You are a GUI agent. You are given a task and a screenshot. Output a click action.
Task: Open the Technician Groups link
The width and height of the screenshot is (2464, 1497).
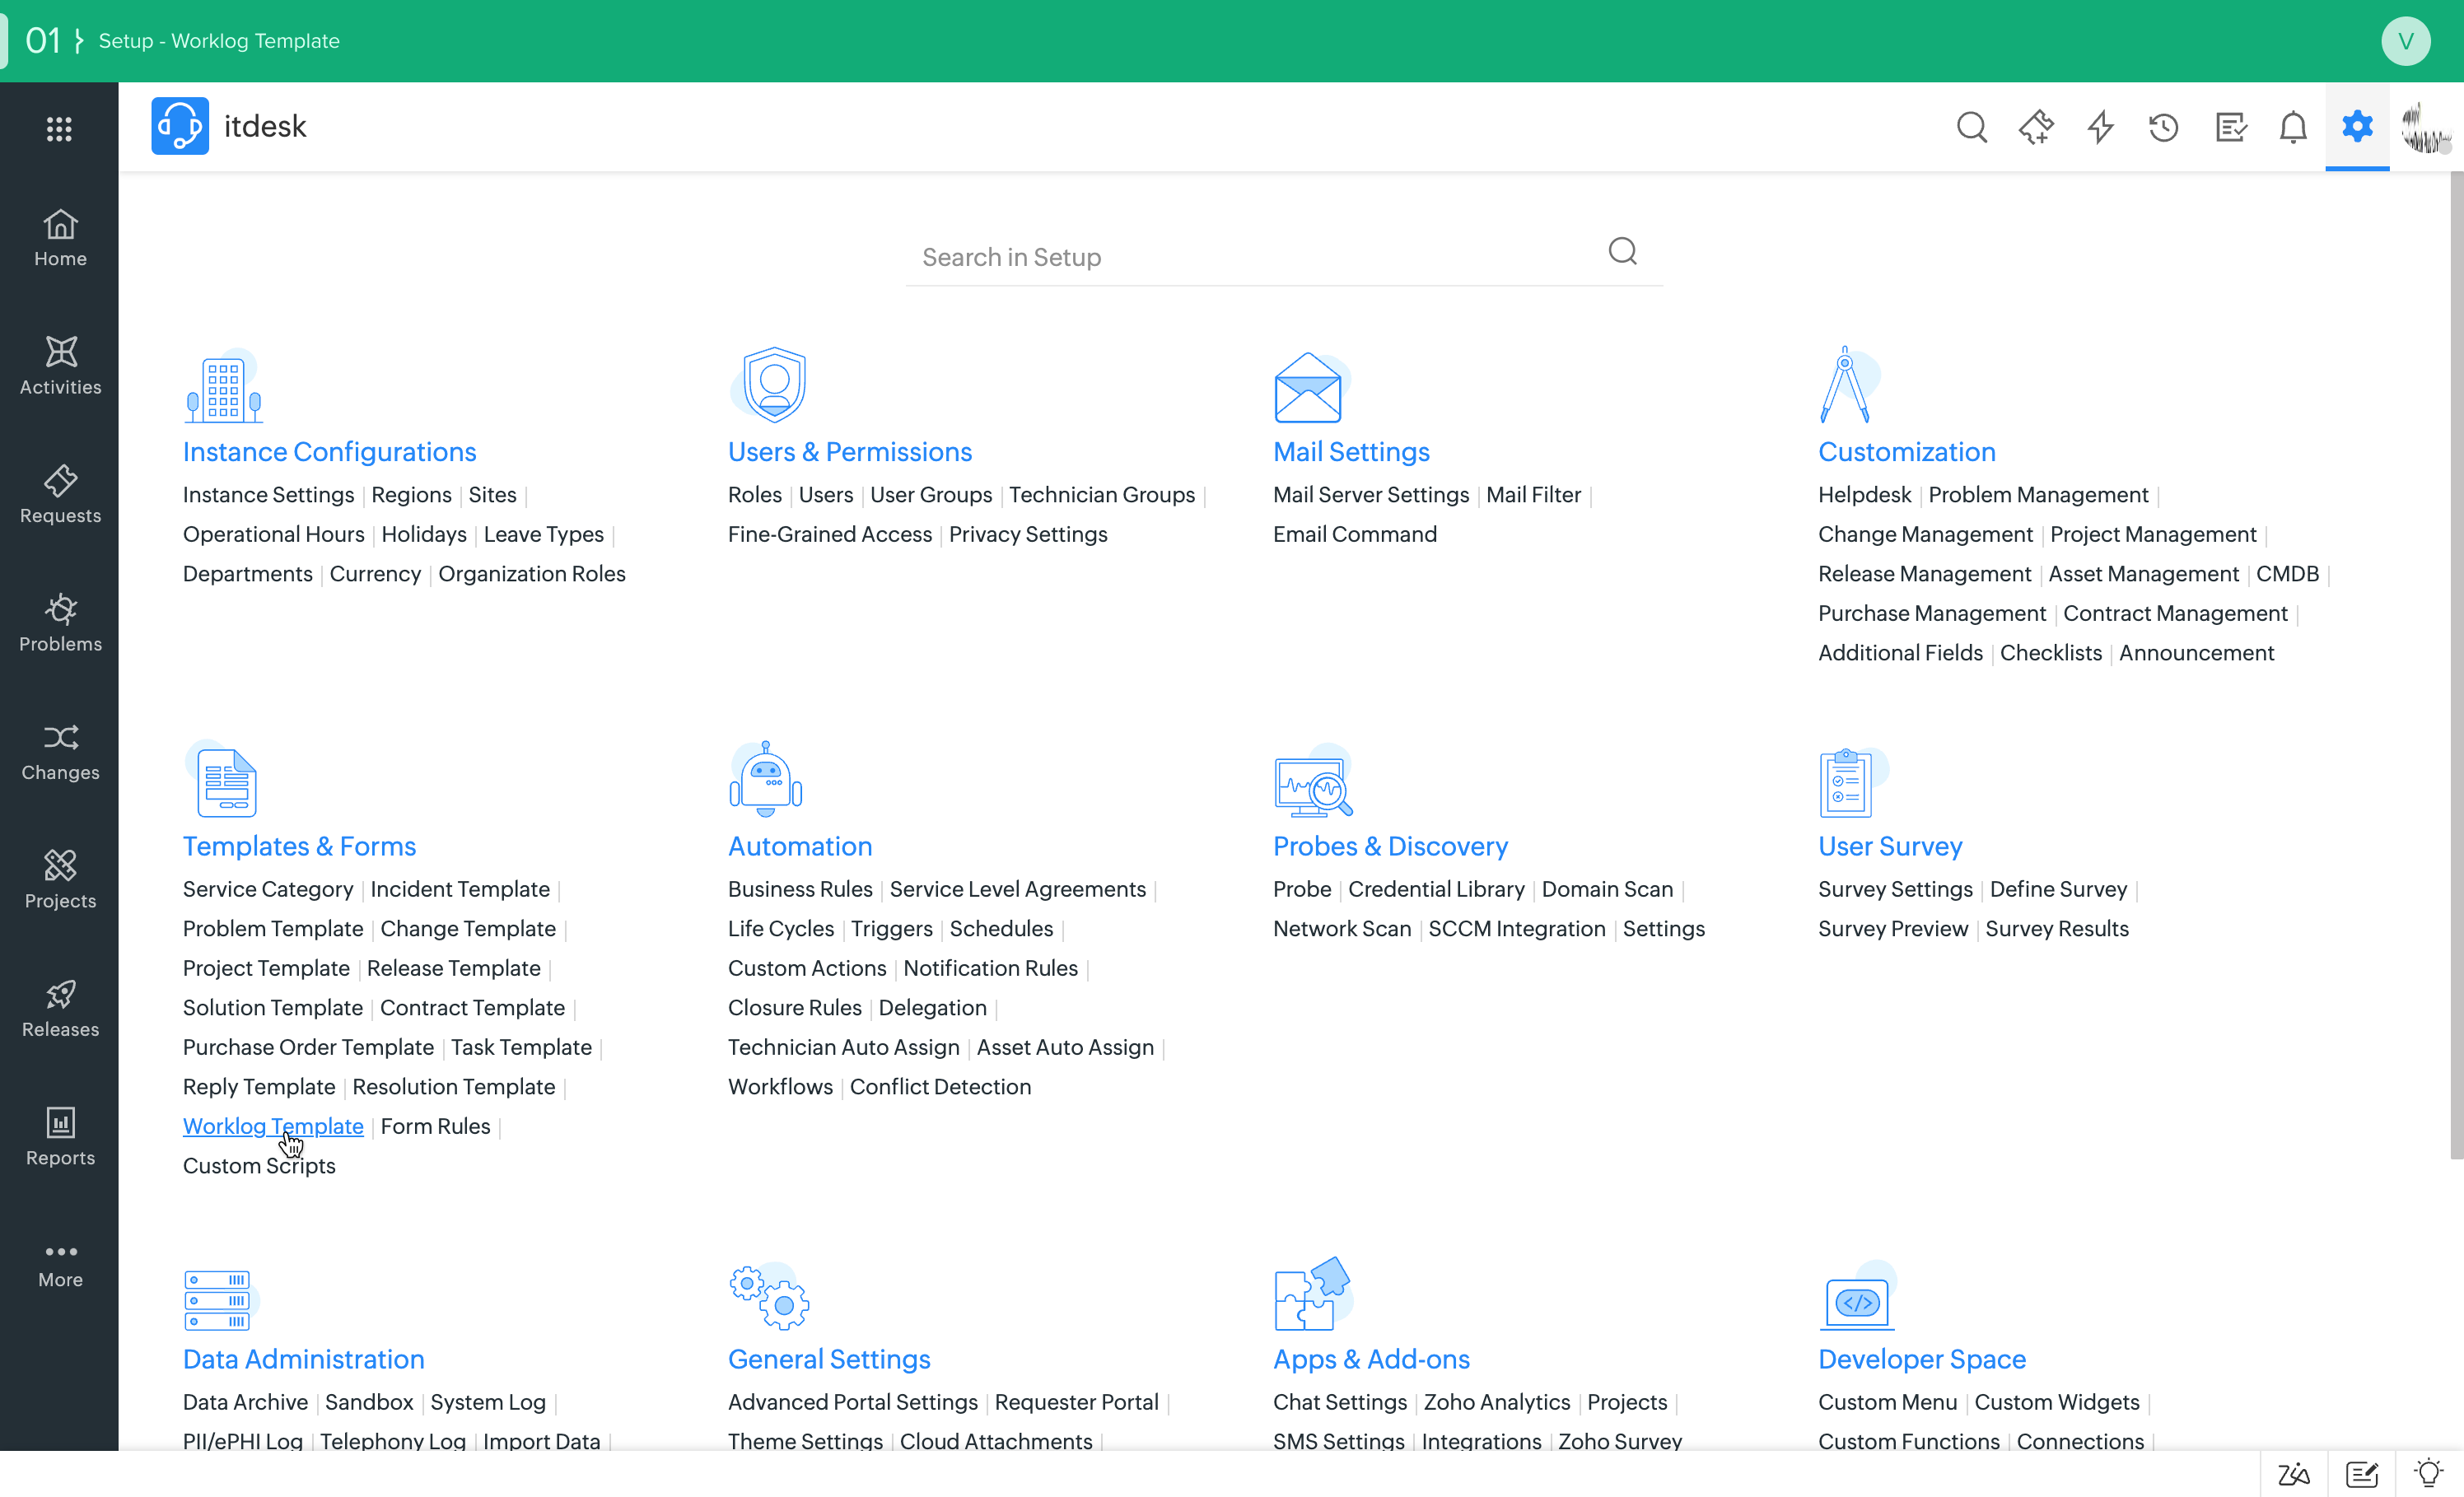tap(1102, 495)
